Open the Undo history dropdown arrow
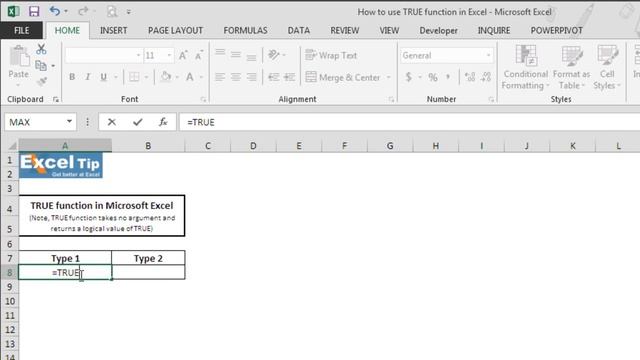The image size is (640, 360). [66, 11]
